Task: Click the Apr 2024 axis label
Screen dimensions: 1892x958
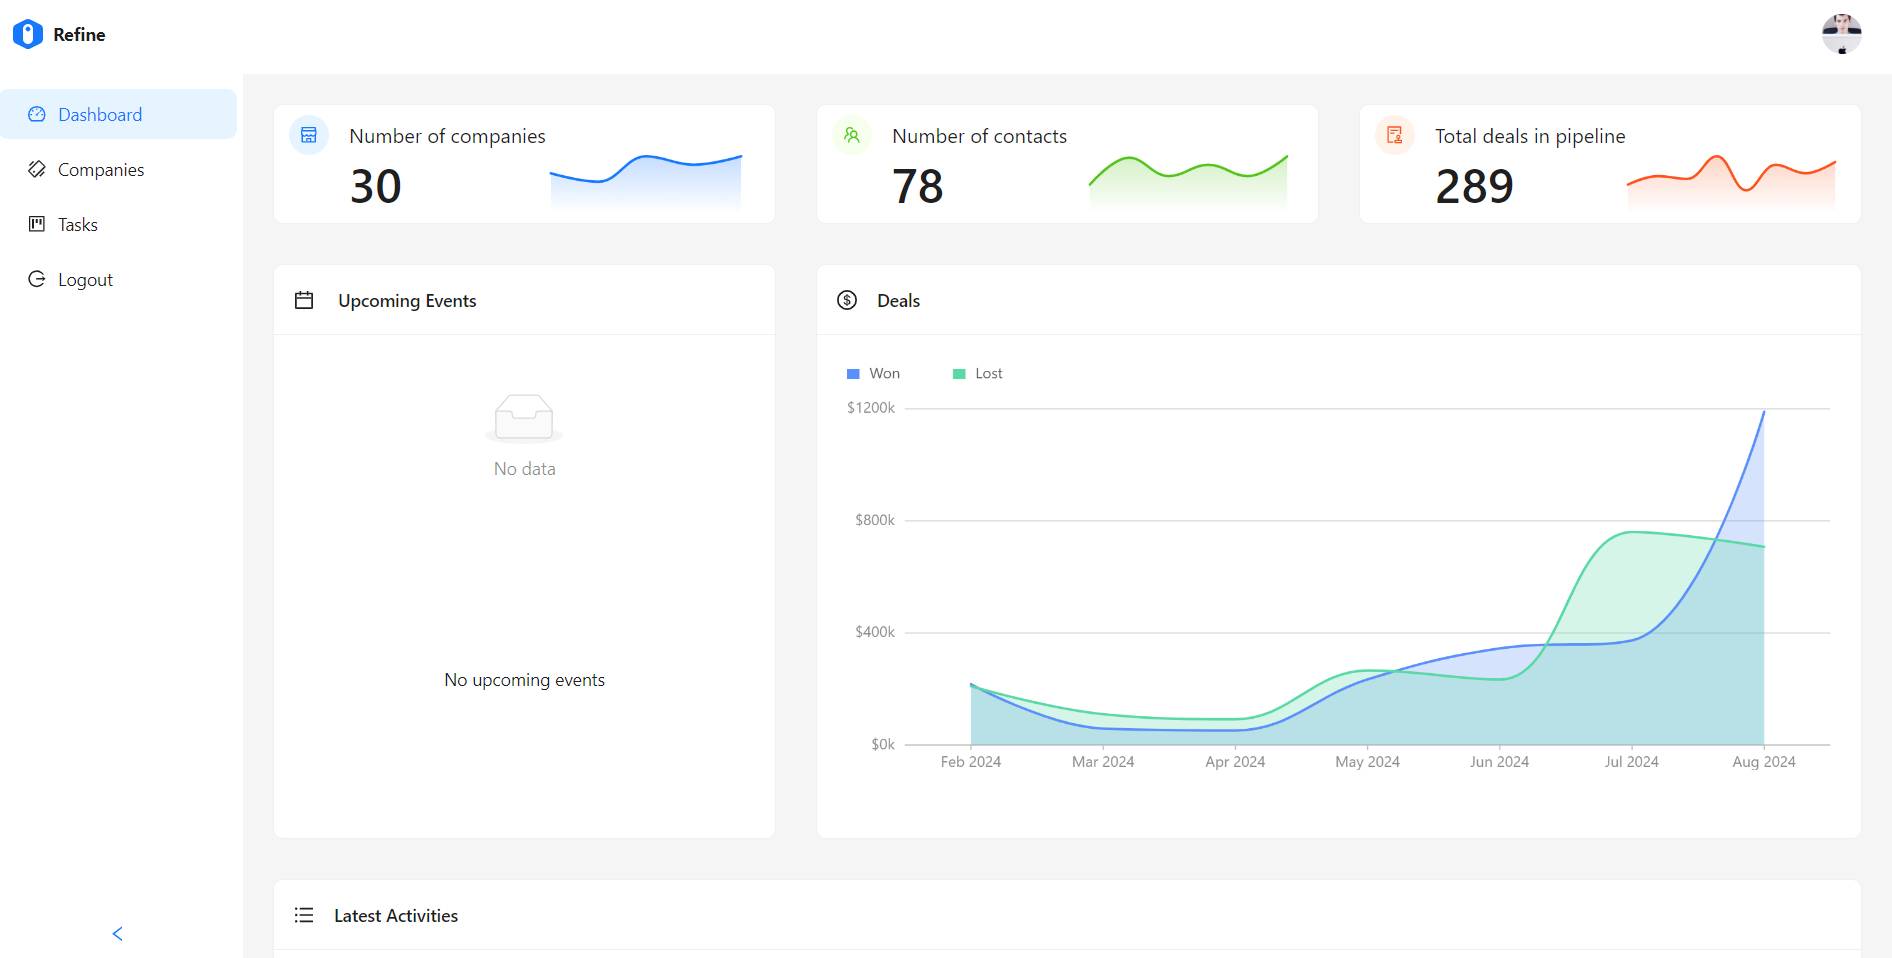Action: click(1235, 762)
